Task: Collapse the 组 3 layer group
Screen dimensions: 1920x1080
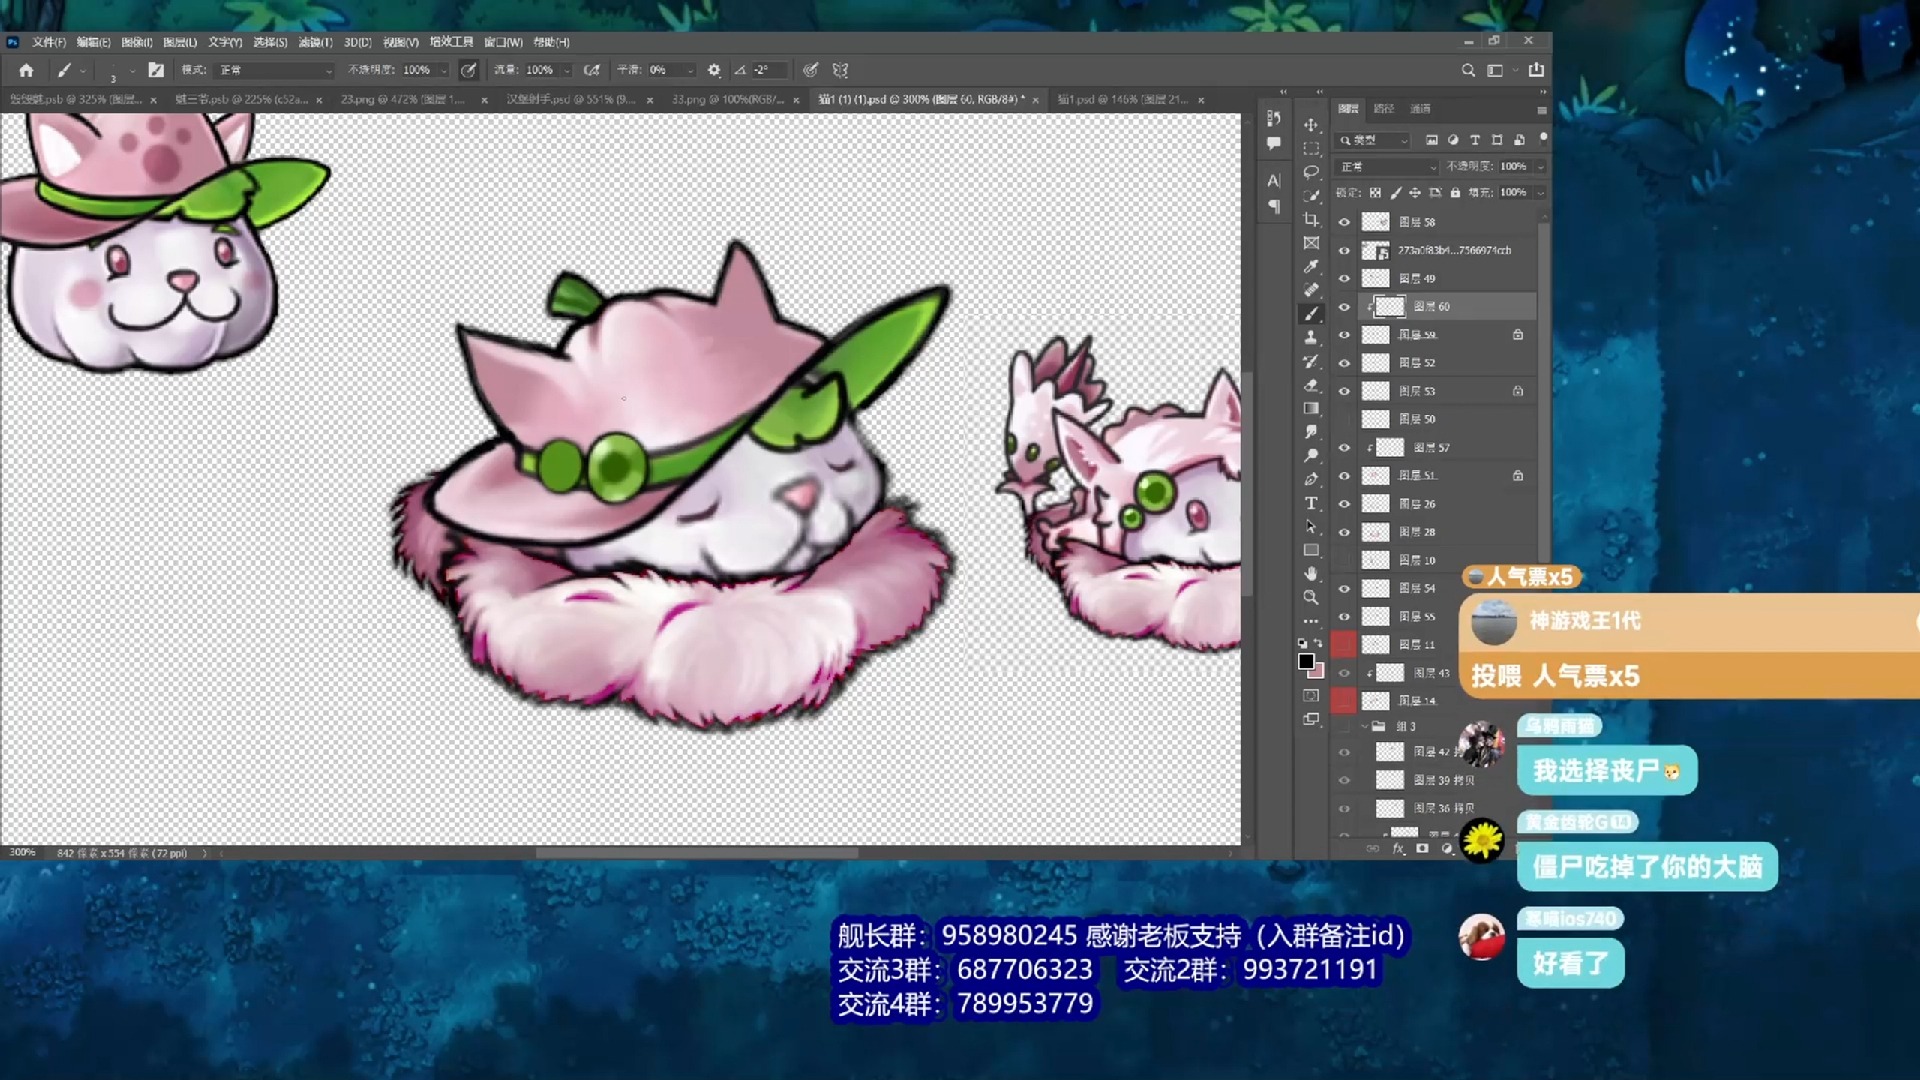Action: coord(1364,726)
